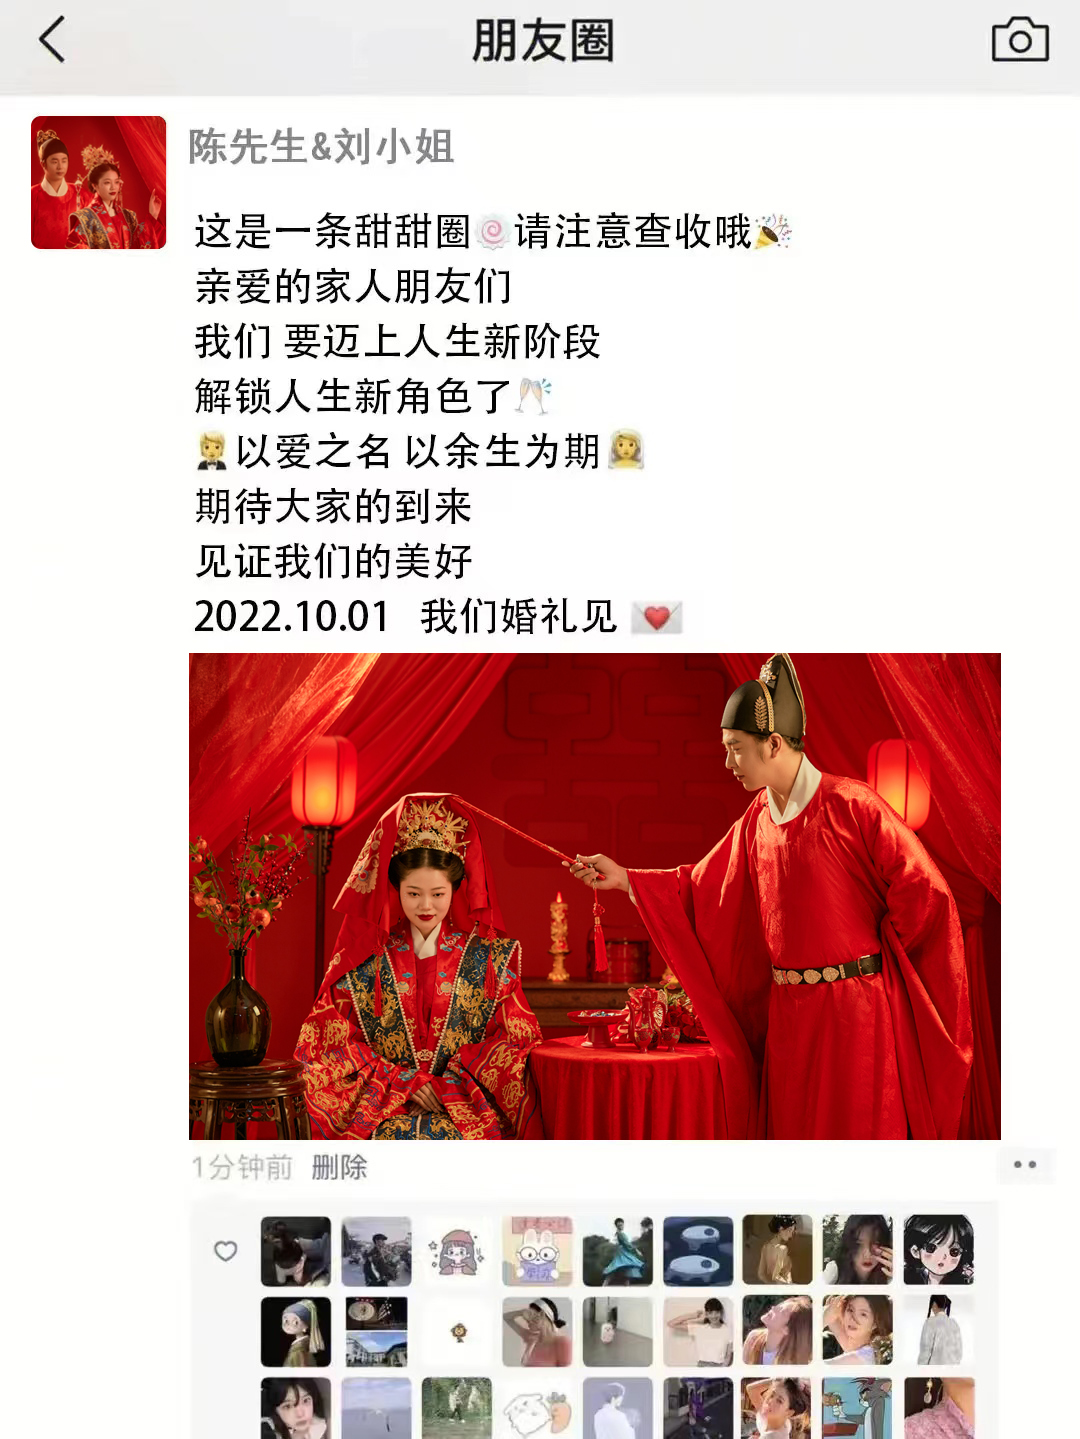Open the Tom and Jerry cartoon avatar
This screenshot has height=1439, width=1080.
click(858, 1408)
